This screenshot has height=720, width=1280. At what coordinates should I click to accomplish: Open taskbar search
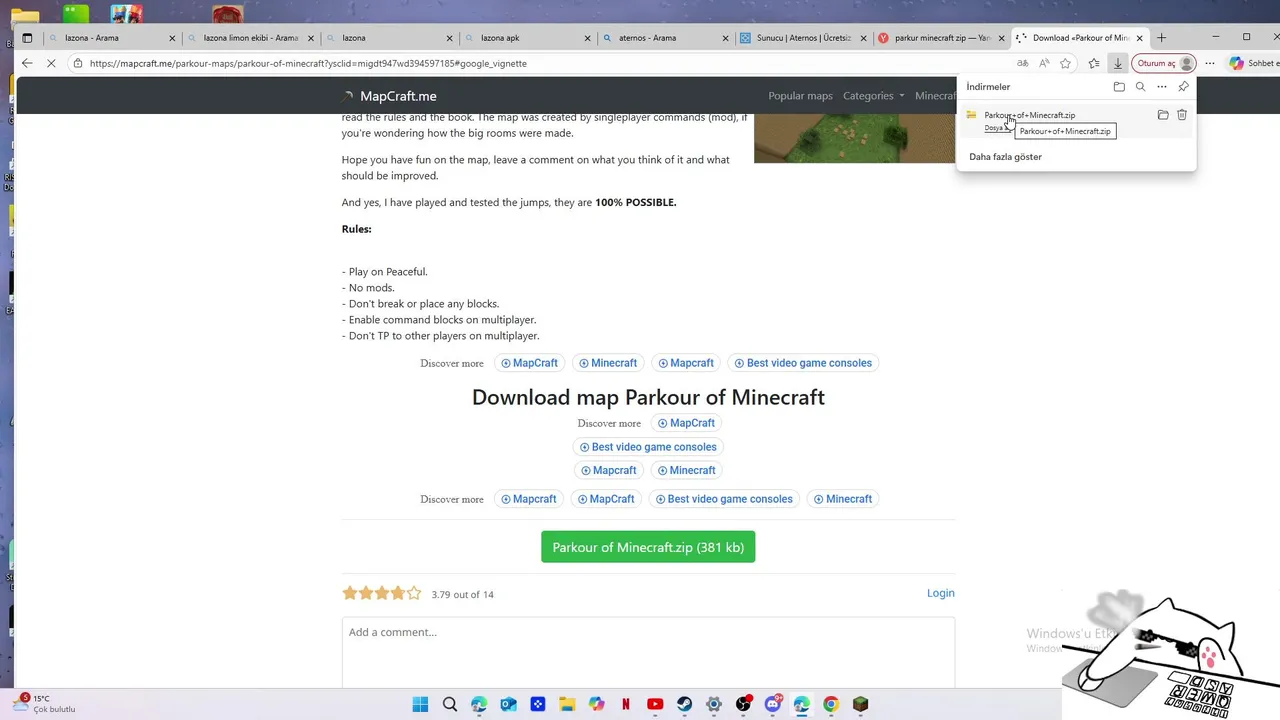pos(450,704)
